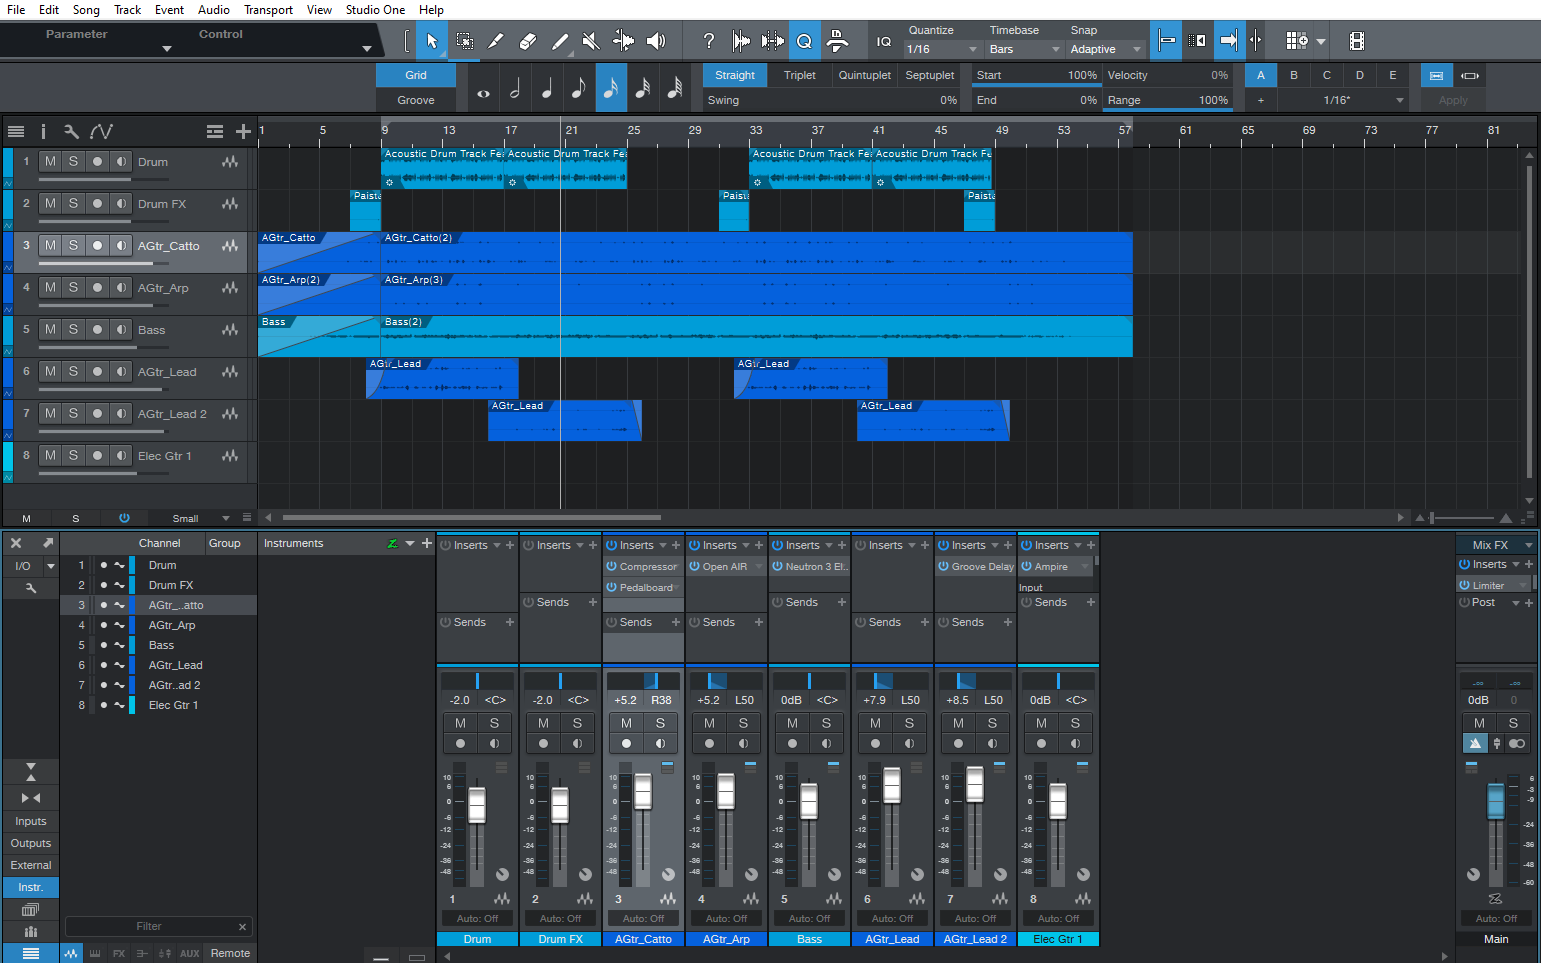Screen dimensions: 1541x963
Task: Select the quarter note value
Action: tap(547, 88)
